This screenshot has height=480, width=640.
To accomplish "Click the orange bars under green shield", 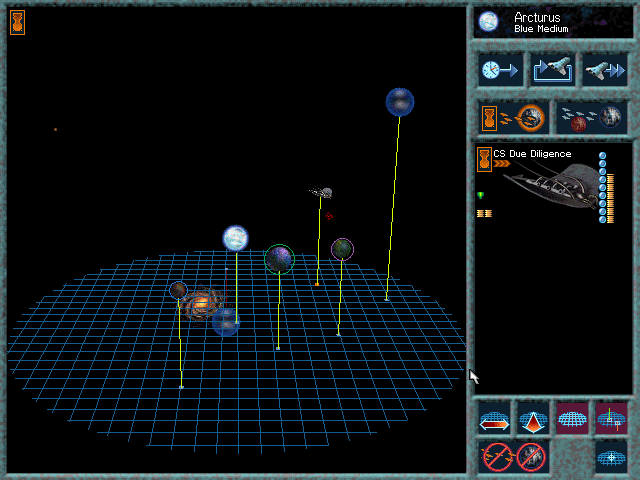I will point(484,213).
